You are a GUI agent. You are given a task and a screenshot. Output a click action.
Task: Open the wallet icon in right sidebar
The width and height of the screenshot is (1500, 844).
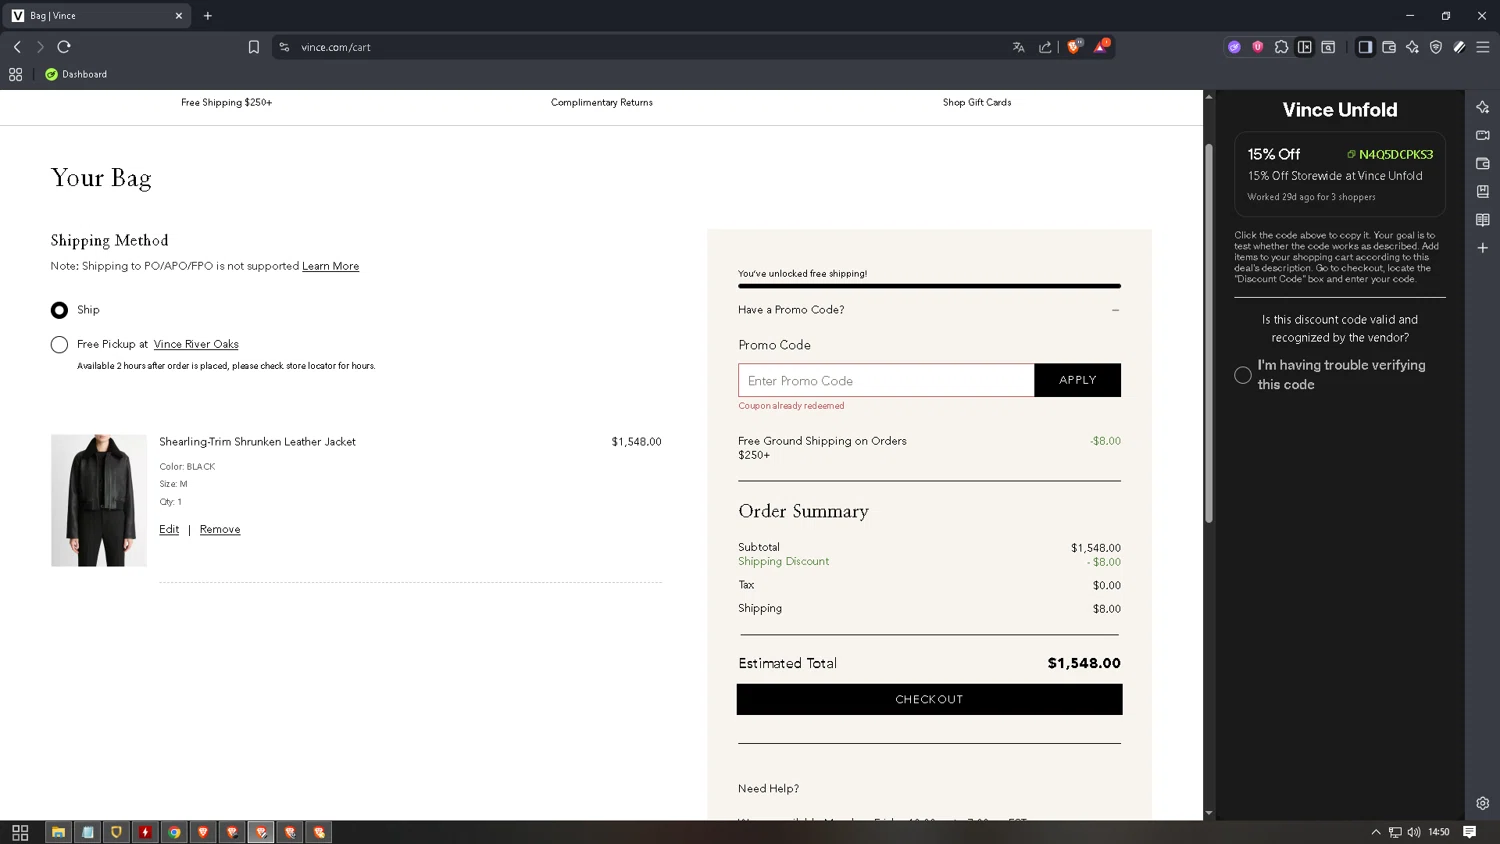tap(1483, 163)
